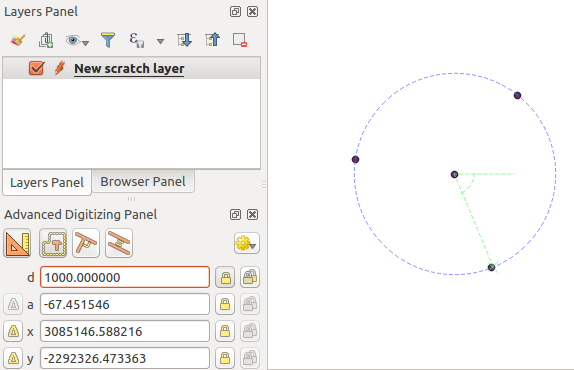Toggle visibility checkbox of New scratch layer
This screenshot has height=370, width=574.
[x=37, y=68]
